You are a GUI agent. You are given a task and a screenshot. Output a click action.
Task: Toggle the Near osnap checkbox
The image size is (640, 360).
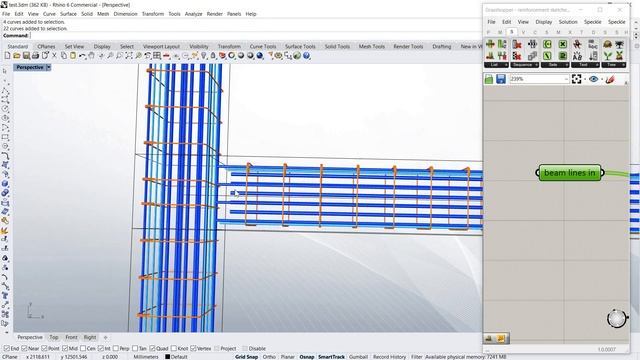(x=24, y=349)
